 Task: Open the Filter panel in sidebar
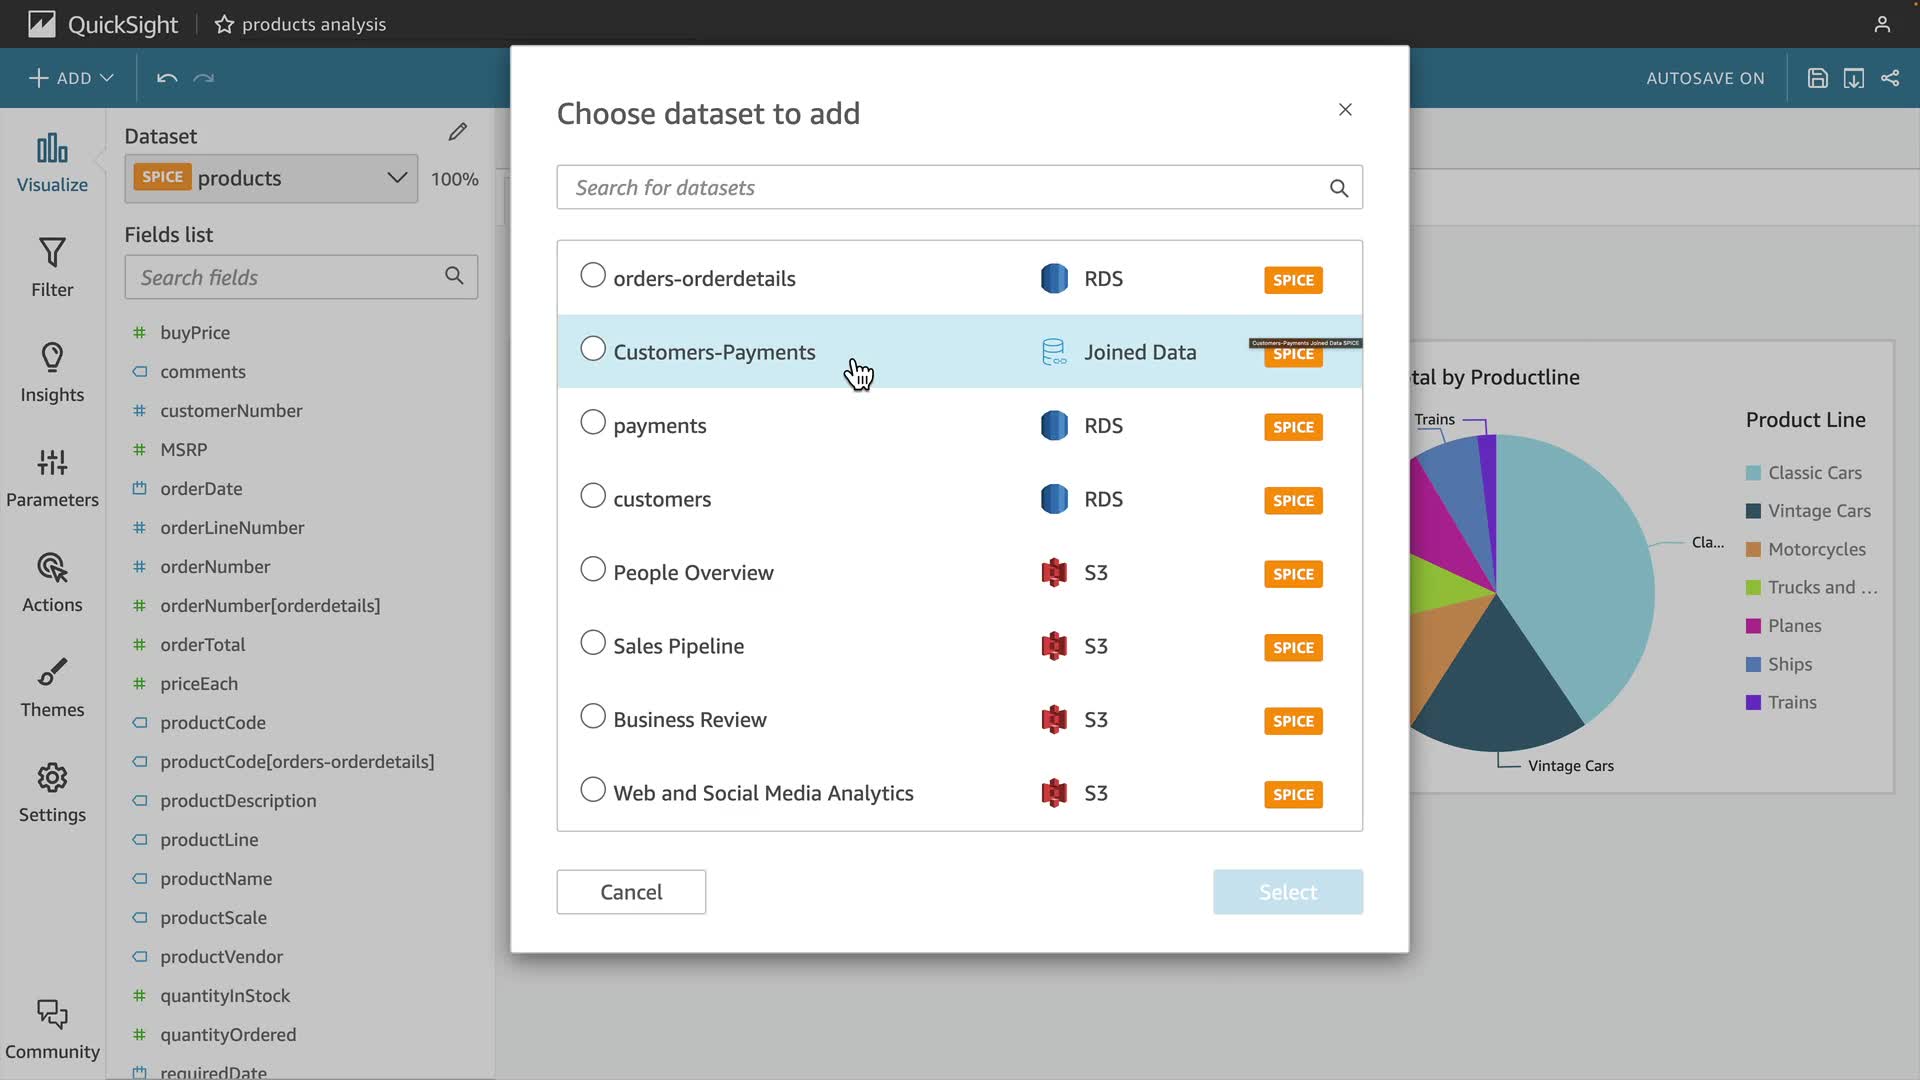click(x=52, y=267)
